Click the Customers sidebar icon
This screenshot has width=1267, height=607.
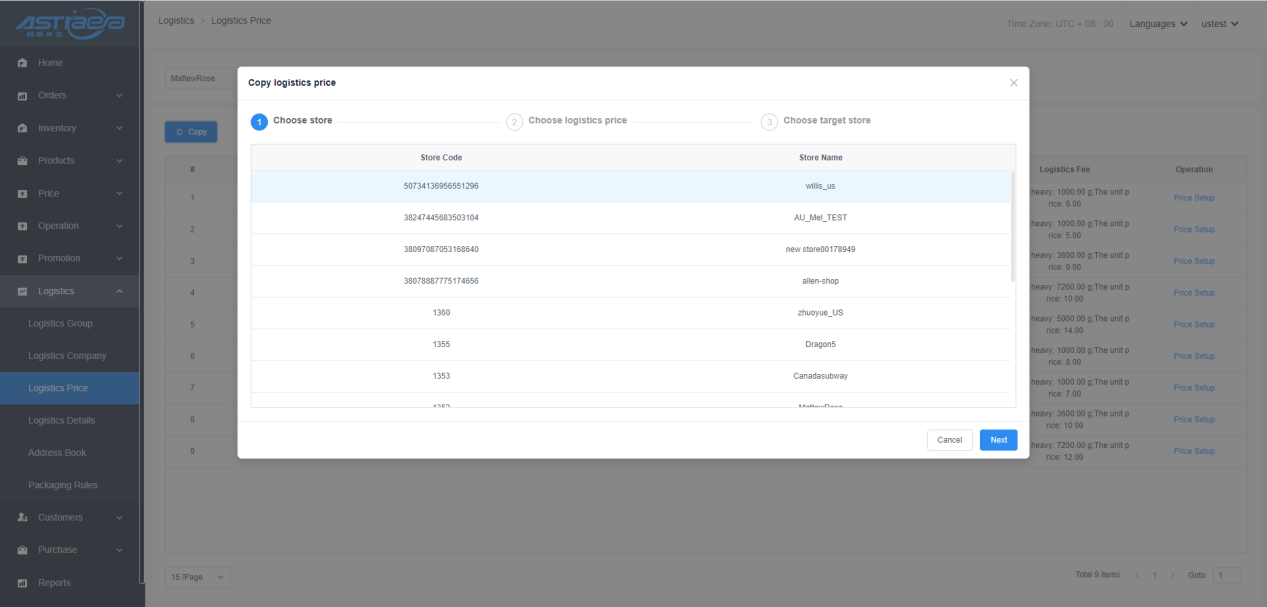[x=22, y=518]
